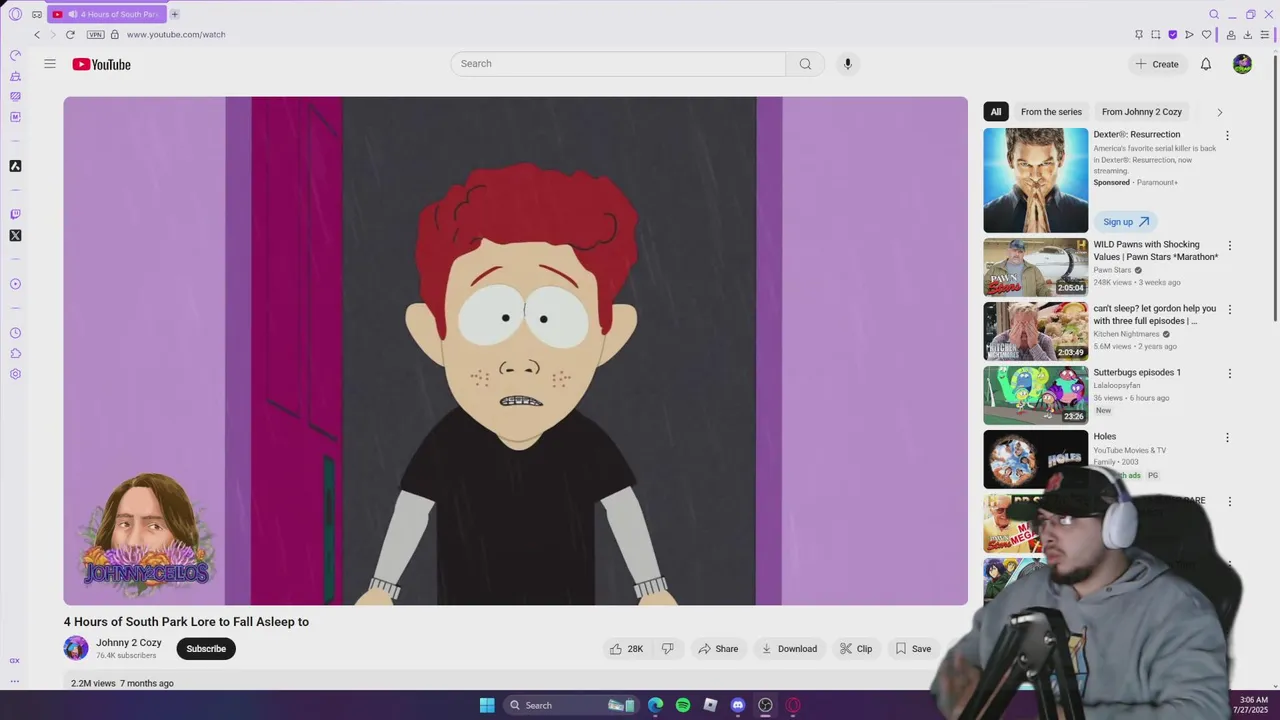Image resolution: width=1280 pixels, height=720 pixels.
Task: Open history clock in sidebar
Action: [15, 333]
